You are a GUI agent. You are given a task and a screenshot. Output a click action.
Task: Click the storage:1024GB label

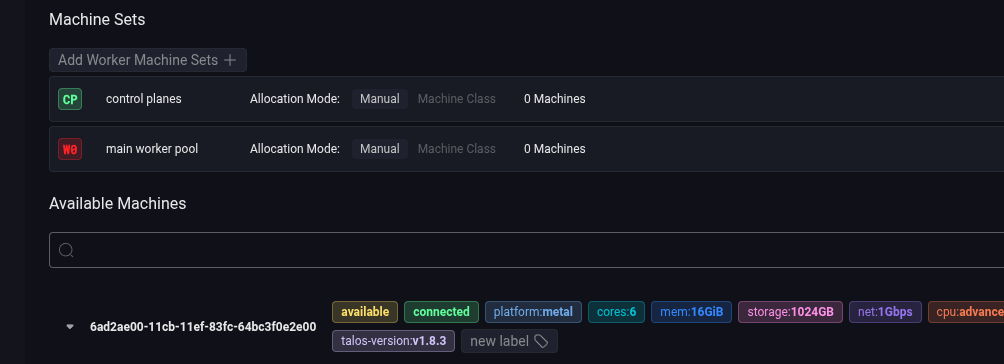(790, 312)
